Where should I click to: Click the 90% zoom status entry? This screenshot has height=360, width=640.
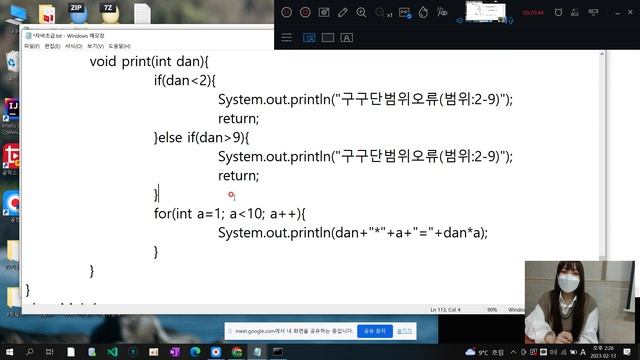(x=492, y=310)
